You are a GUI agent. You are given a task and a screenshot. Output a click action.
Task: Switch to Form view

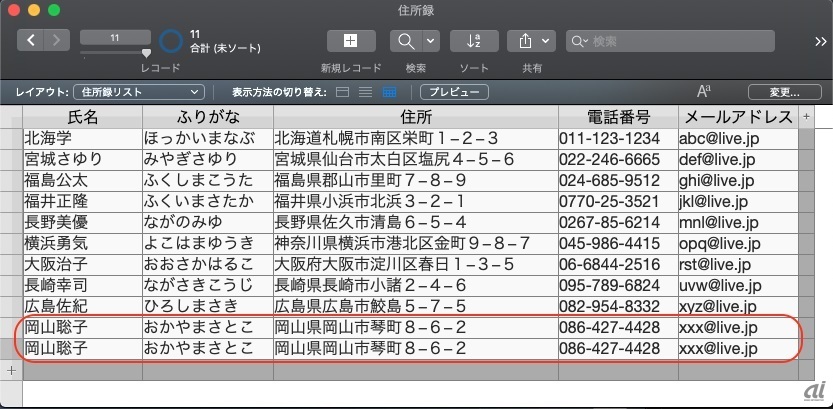(x=343, y=92)
